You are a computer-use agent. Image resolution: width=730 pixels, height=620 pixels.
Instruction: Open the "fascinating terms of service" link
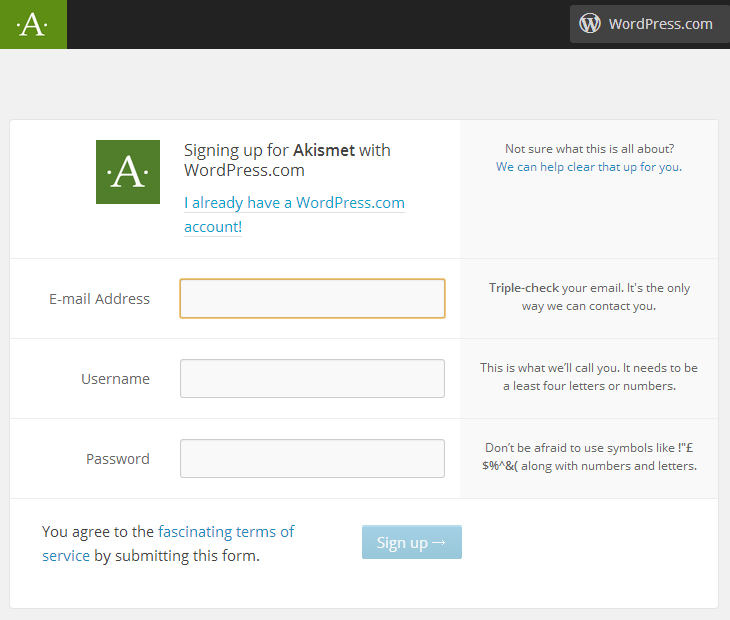(226, 532)
